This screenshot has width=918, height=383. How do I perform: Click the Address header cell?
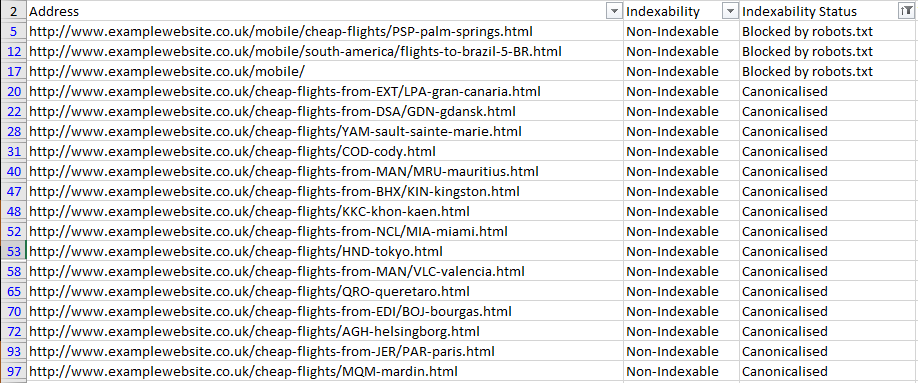click(x=325, y=11)
